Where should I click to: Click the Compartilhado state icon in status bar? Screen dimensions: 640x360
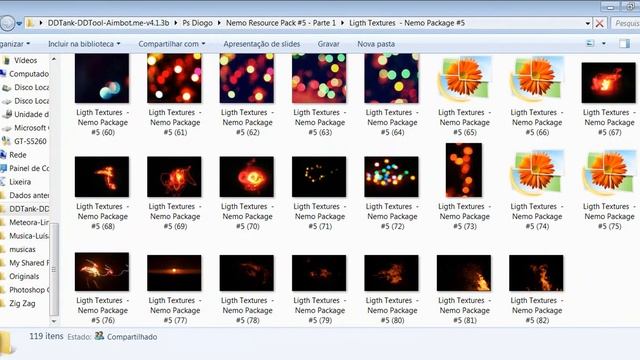tap(99, 336)
